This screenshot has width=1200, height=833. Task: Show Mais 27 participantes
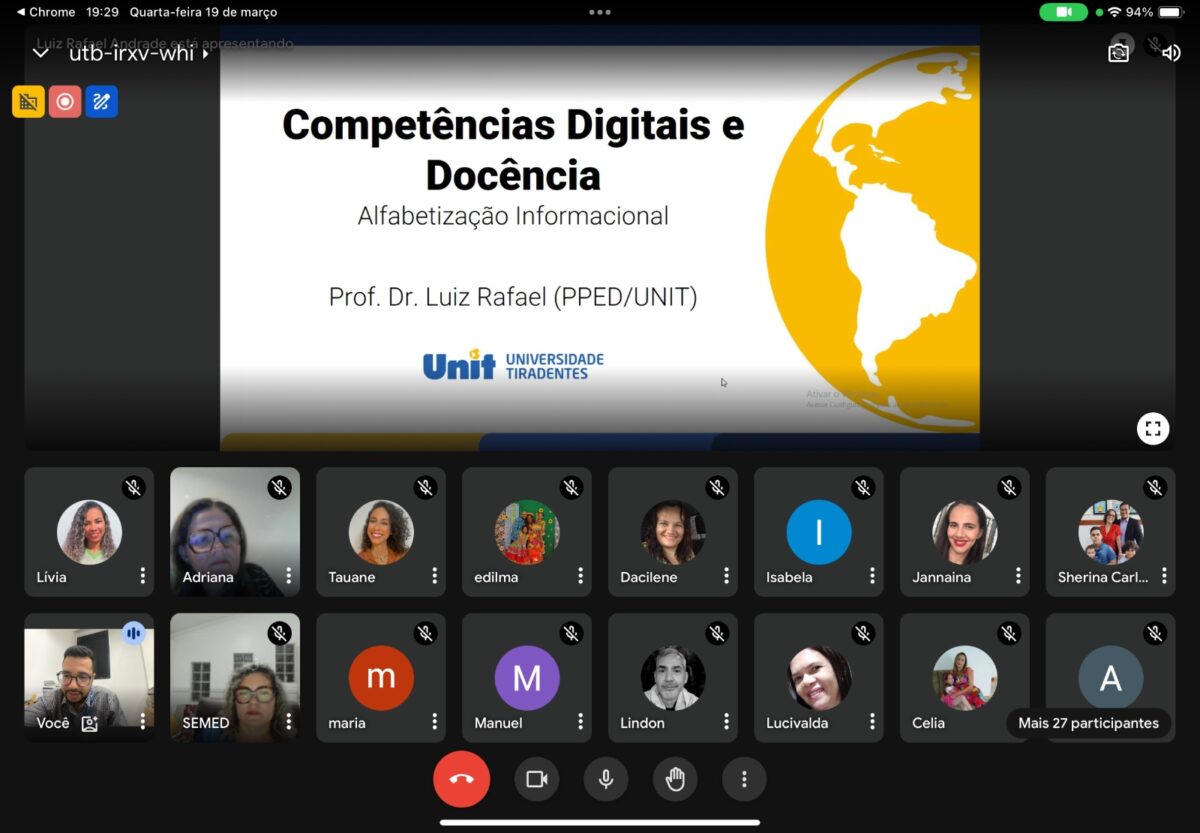click(1089, 723)
